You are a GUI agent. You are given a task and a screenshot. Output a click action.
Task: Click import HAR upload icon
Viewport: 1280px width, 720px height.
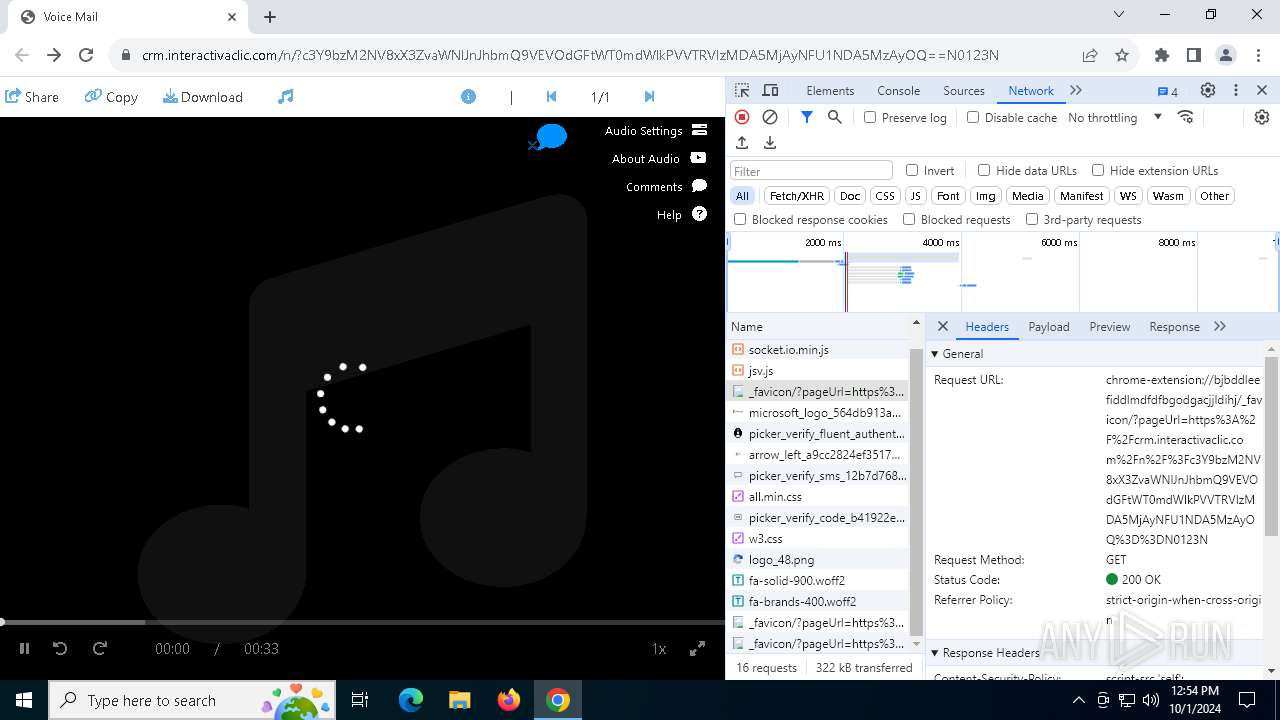click(742, 143)
